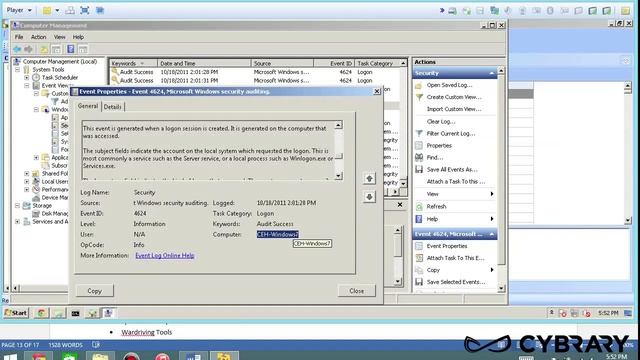Click the Fit to window icon in Player bar
640x360 pixels.
tap(84, 10)
